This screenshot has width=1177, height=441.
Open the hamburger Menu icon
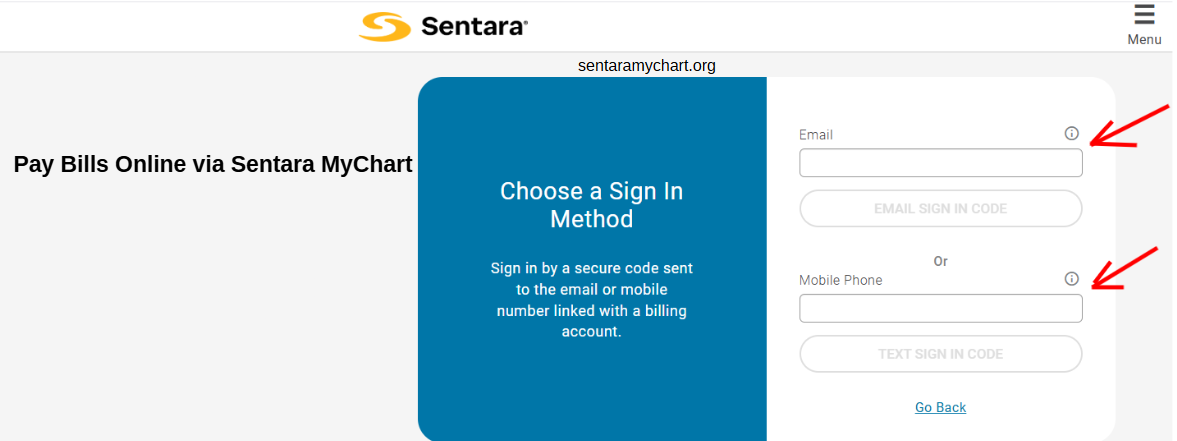point(1144,14)
